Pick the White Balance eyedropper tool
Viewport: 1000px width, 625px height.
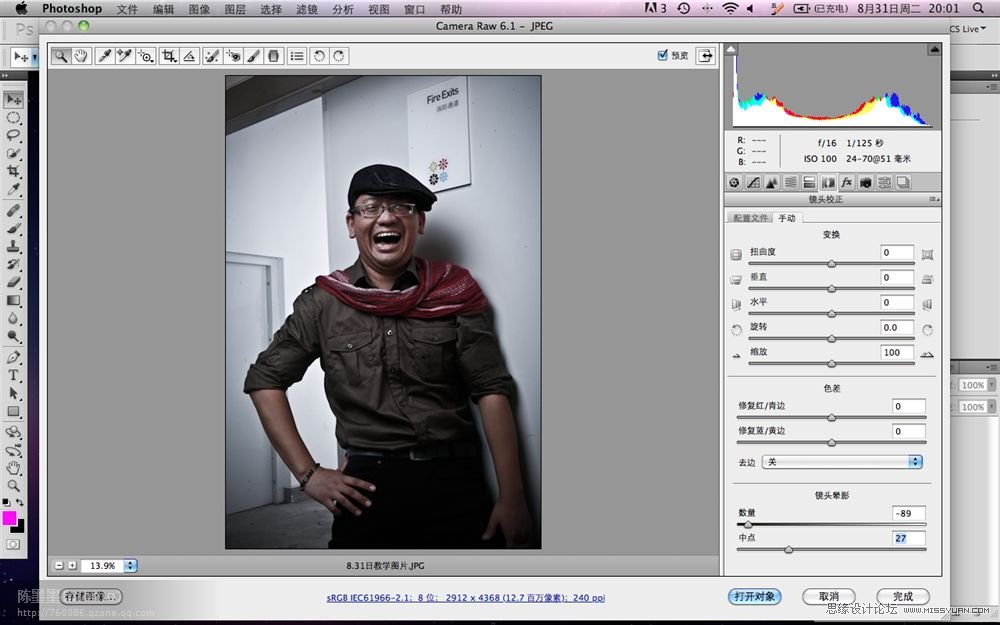(x=104, y=56)
